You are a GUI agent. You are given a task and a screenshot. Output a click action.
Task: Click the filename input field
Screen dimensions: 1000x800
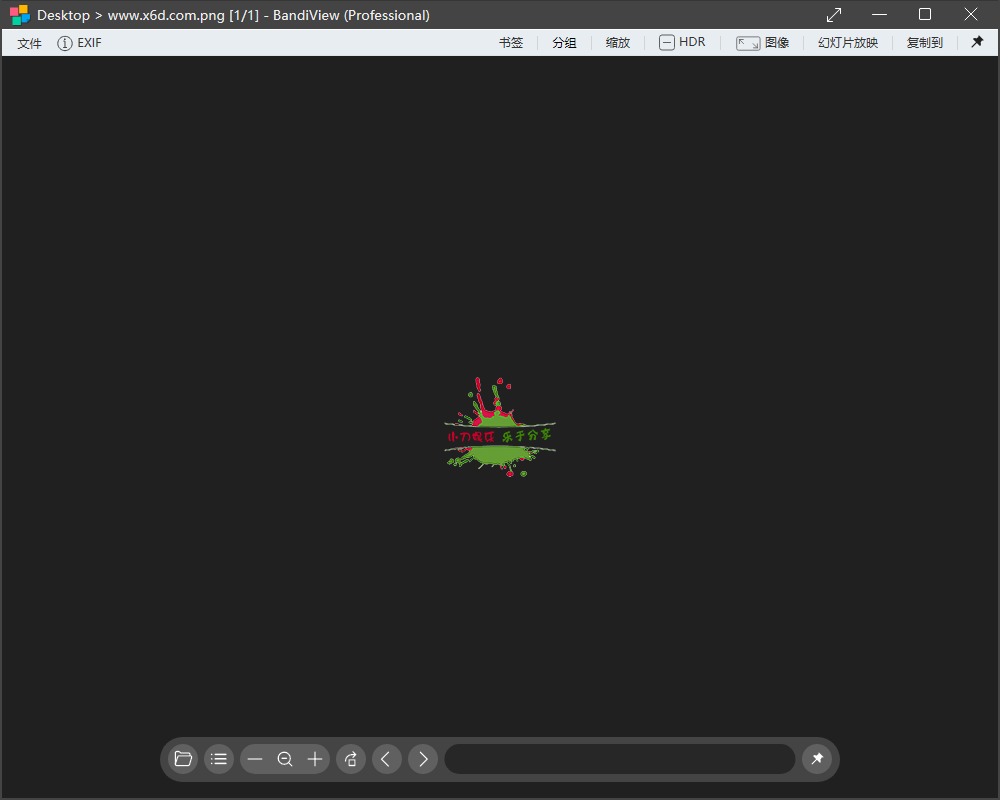619,759
